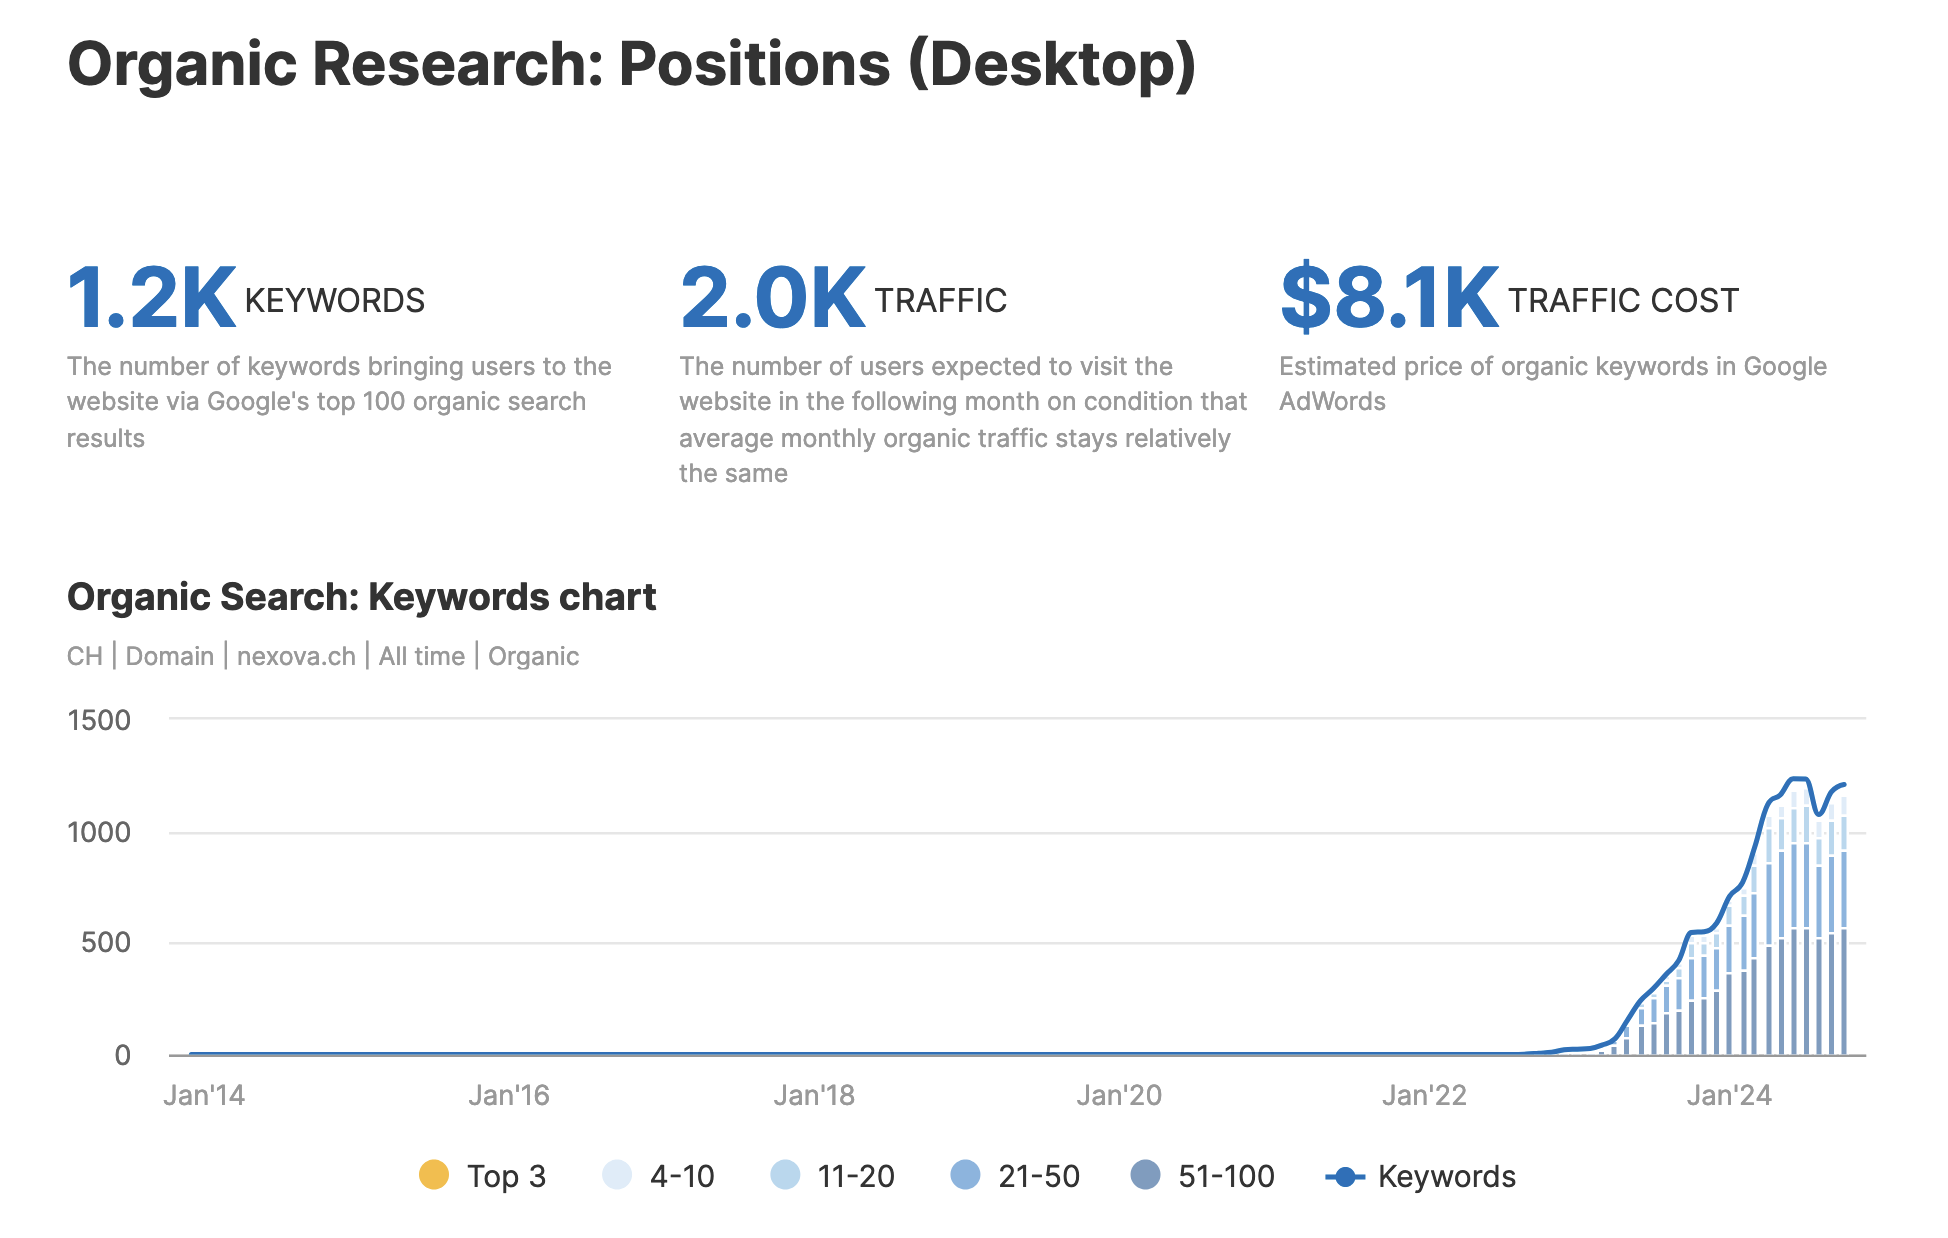
Task: Click the Organic Research: Positions (Desktop) heading
Action: click(x=632, y=65)
